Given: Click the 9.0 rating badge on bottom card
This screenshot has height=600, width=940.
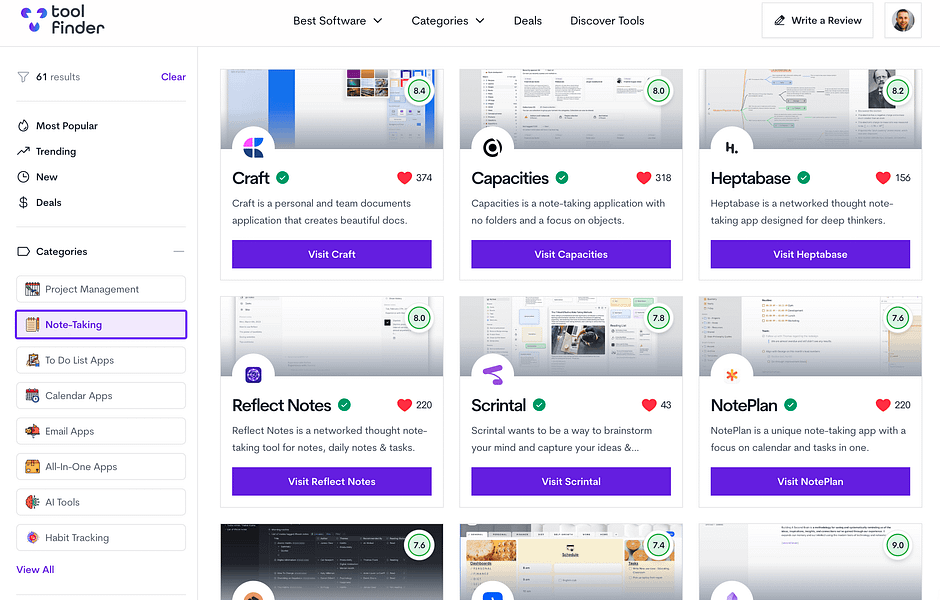Looking at the screenshot, I should [897, 545].
